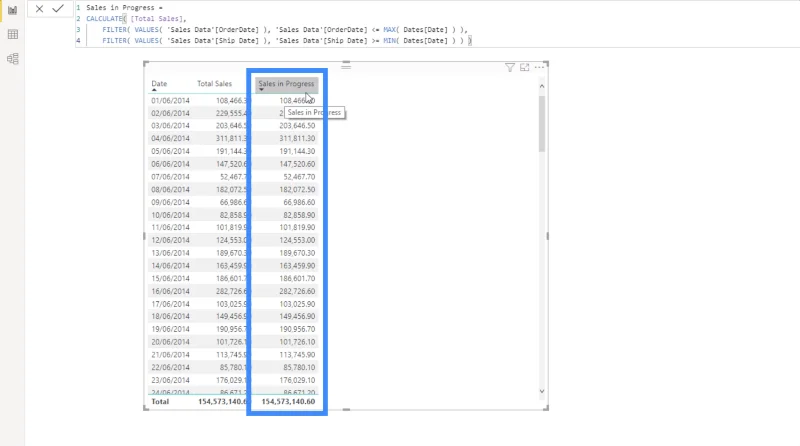The image size is (800, 446).
Task: Select the 12/06/2014 date cell
Action: (170, 240)
